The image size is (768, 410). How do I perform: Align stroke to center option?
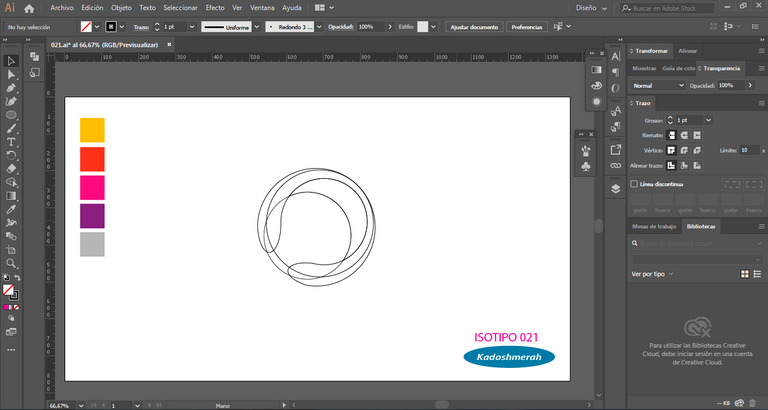click(672, 166)
